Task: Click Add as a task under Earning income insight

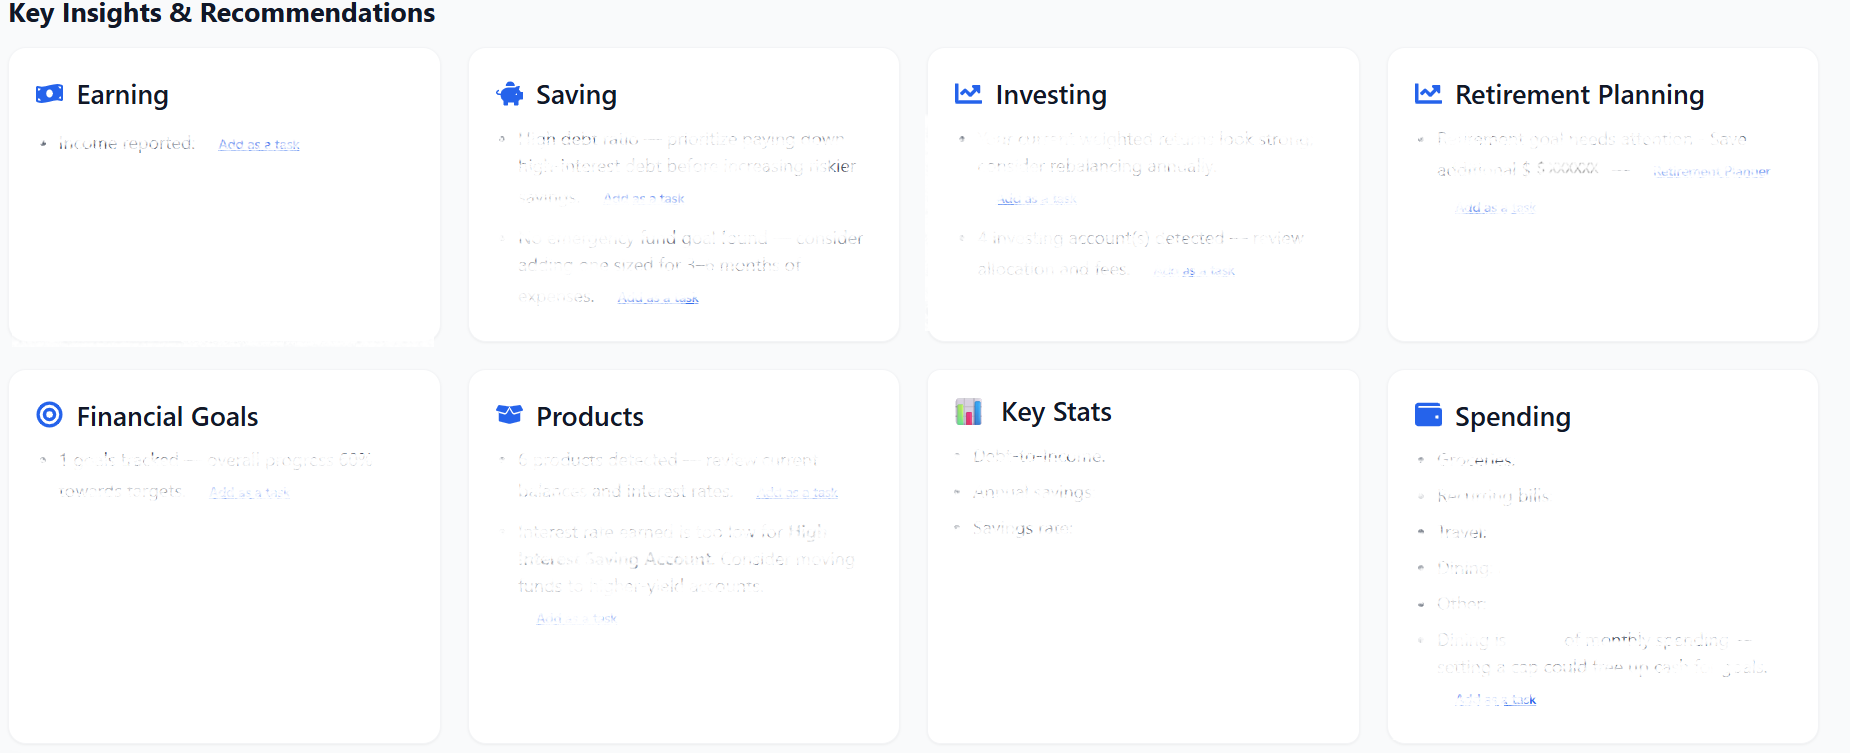Action: (258, 144)
